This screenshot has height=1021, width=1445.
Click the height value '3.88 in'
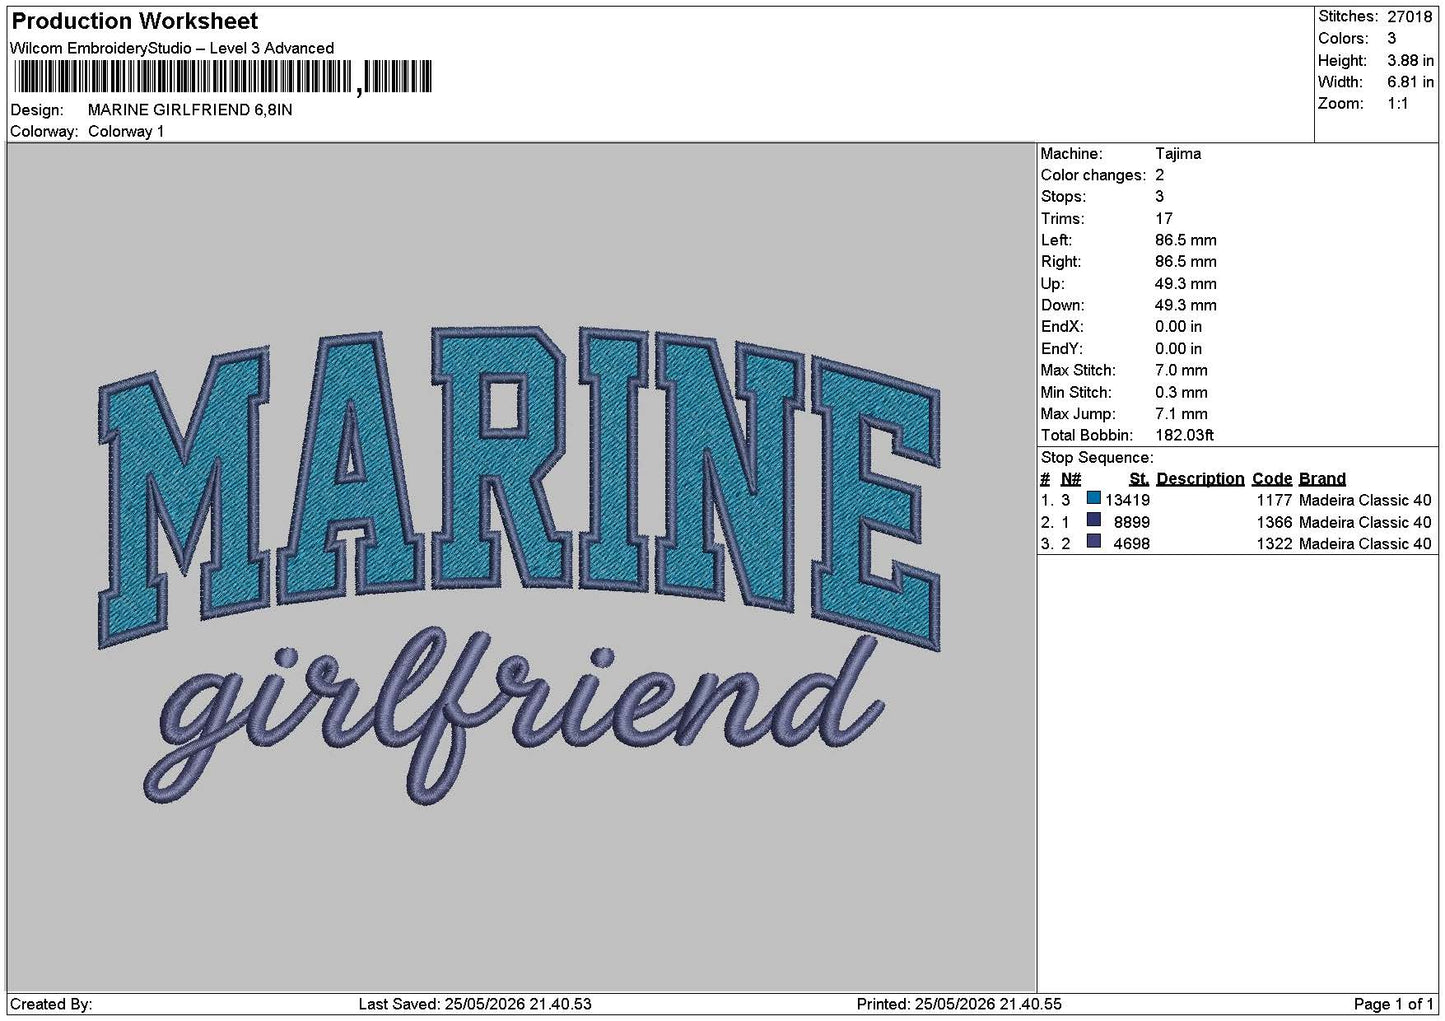[x=1410, y=60]
